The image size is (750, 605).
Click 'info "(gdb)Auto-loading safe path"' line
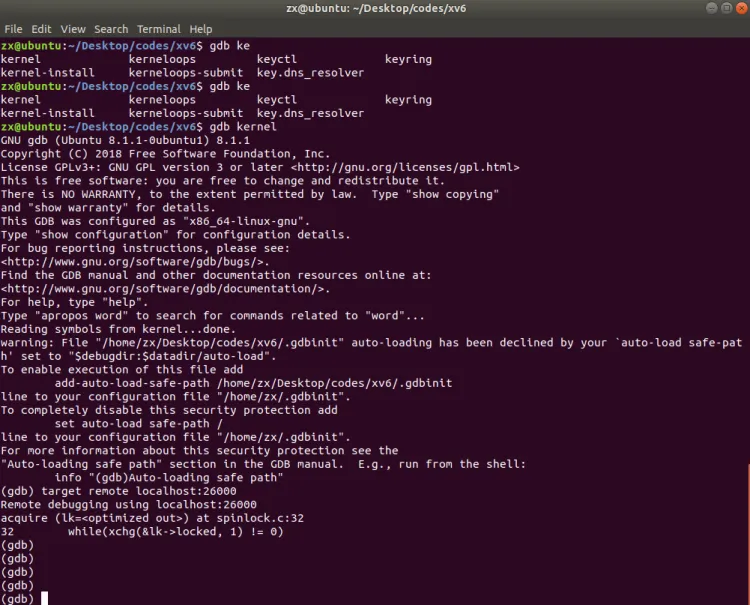tap(169, 478)
